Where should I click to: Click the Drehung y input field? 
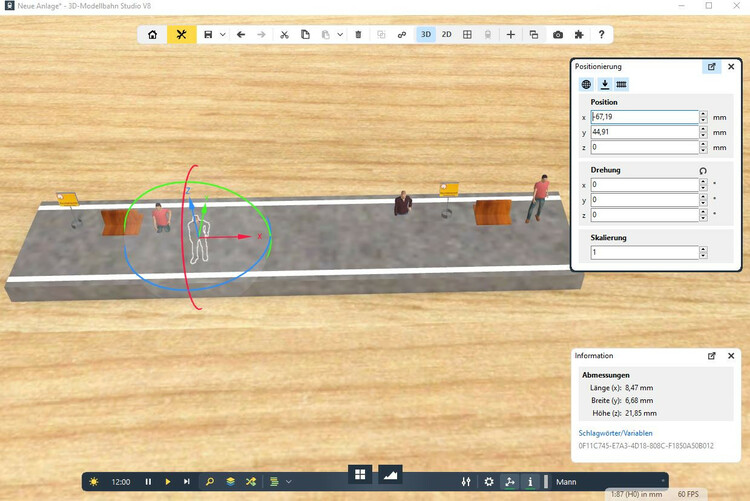644,200
